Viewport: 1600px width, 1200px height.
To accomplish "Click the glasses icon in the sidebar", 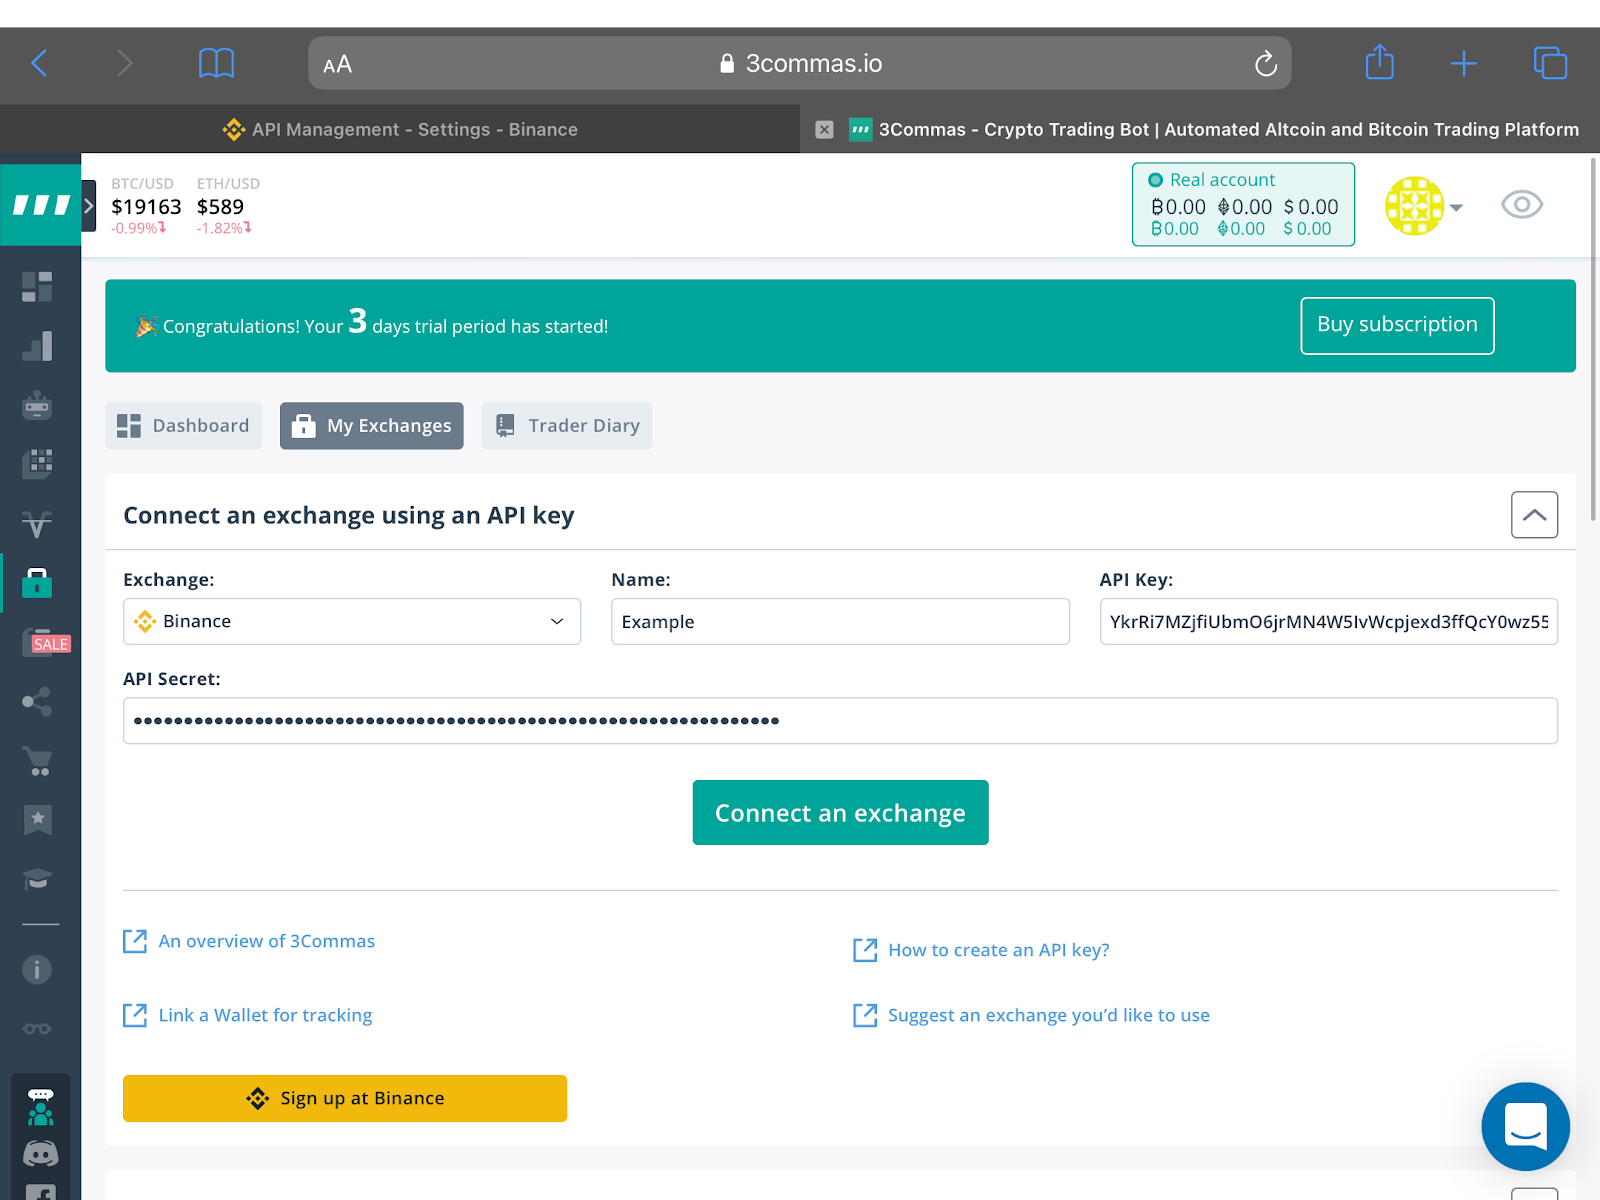I will 37,1029.
